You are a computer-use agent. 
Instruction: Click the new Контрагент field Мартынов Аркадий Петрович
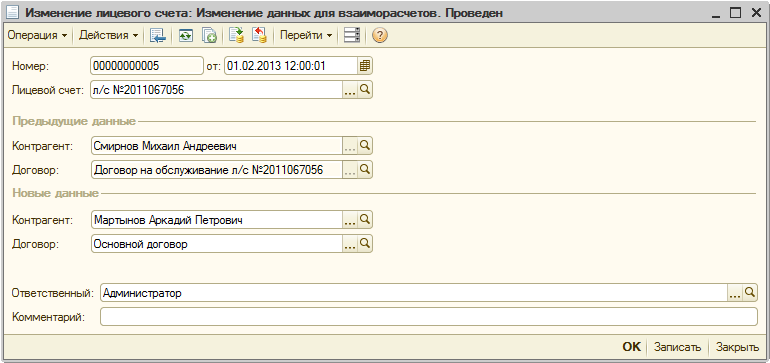(217, 220)
